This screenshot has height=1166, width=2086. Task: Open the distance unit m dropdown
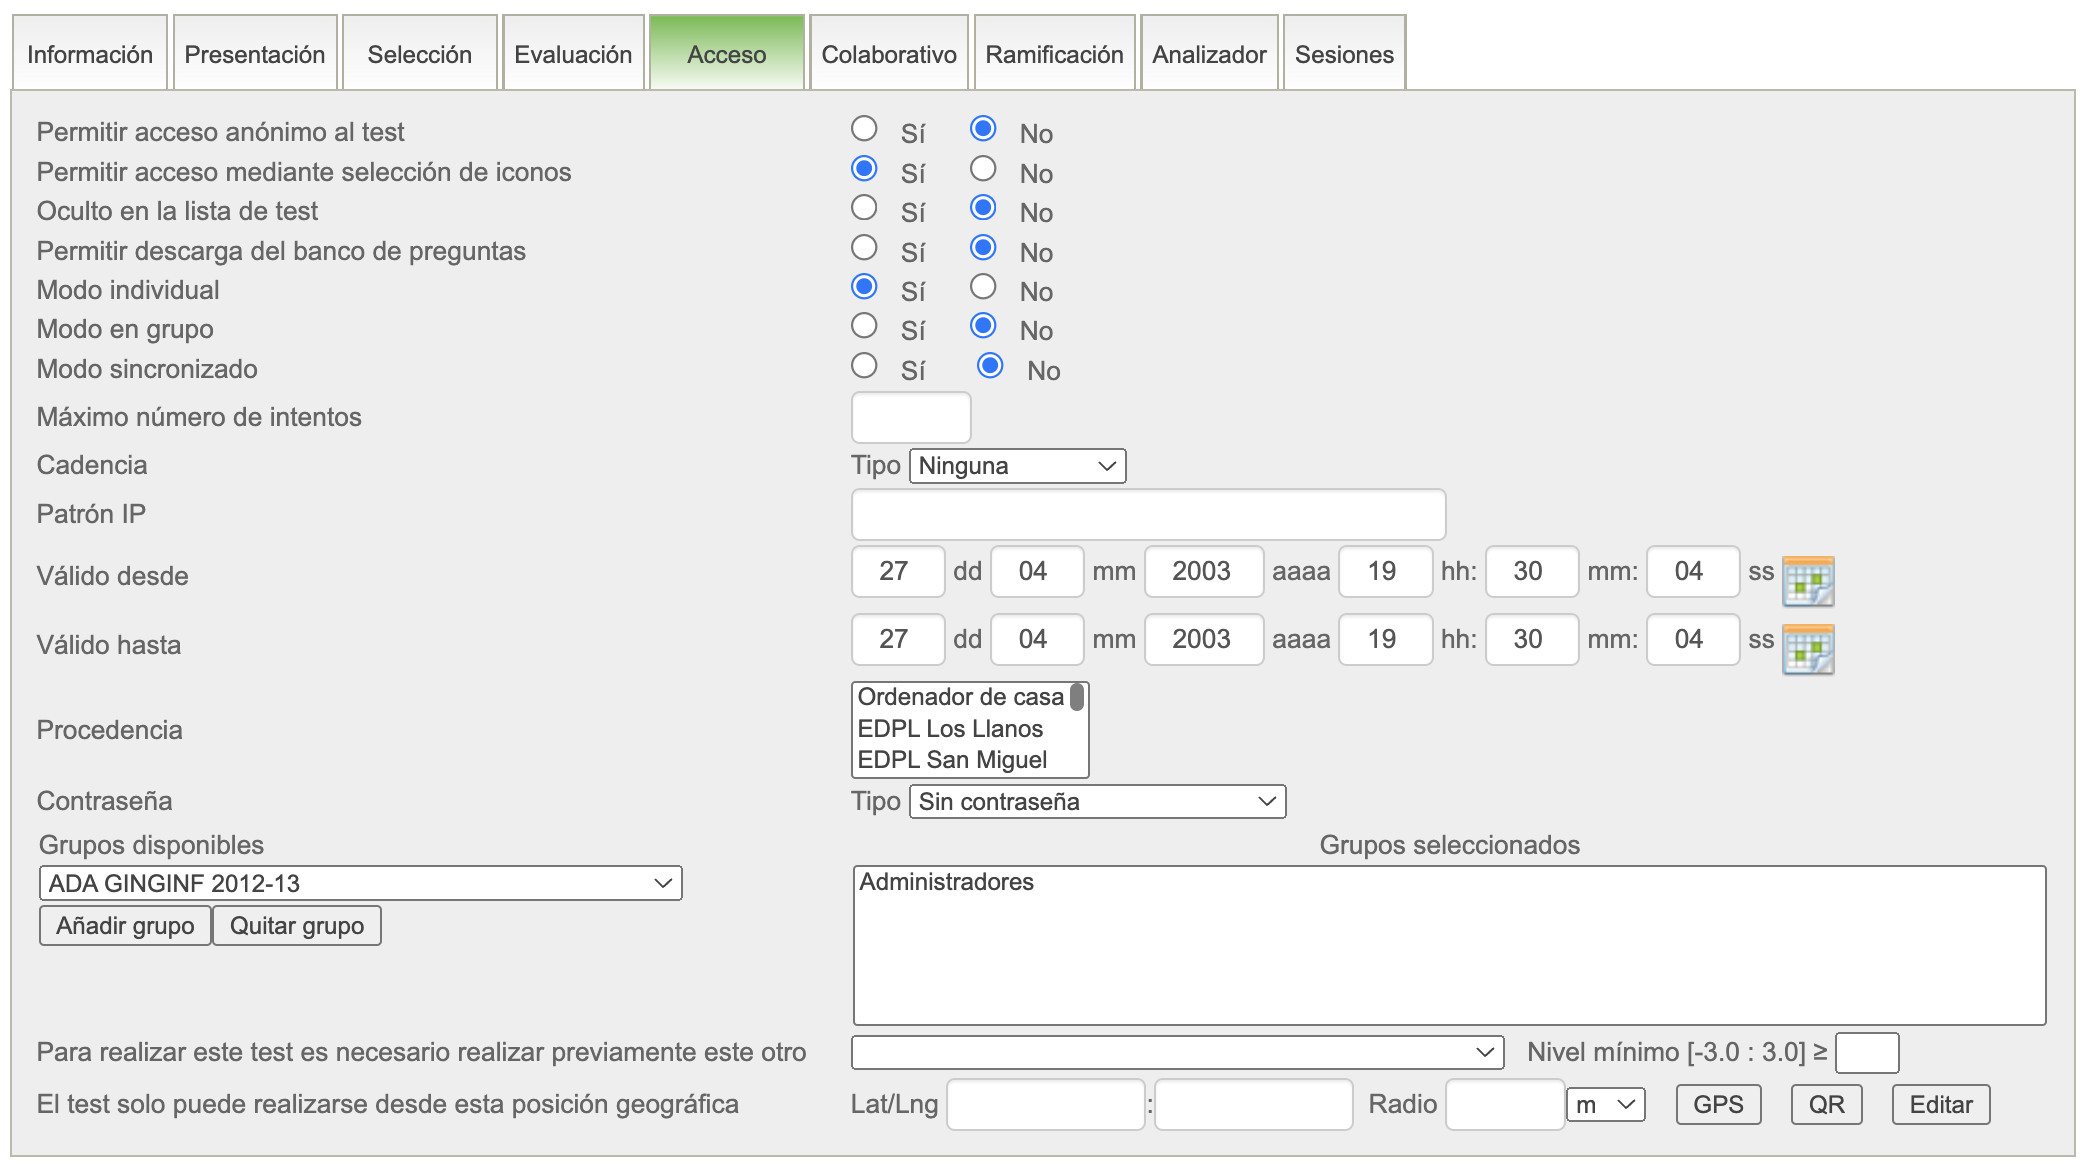point(1605,1105)
